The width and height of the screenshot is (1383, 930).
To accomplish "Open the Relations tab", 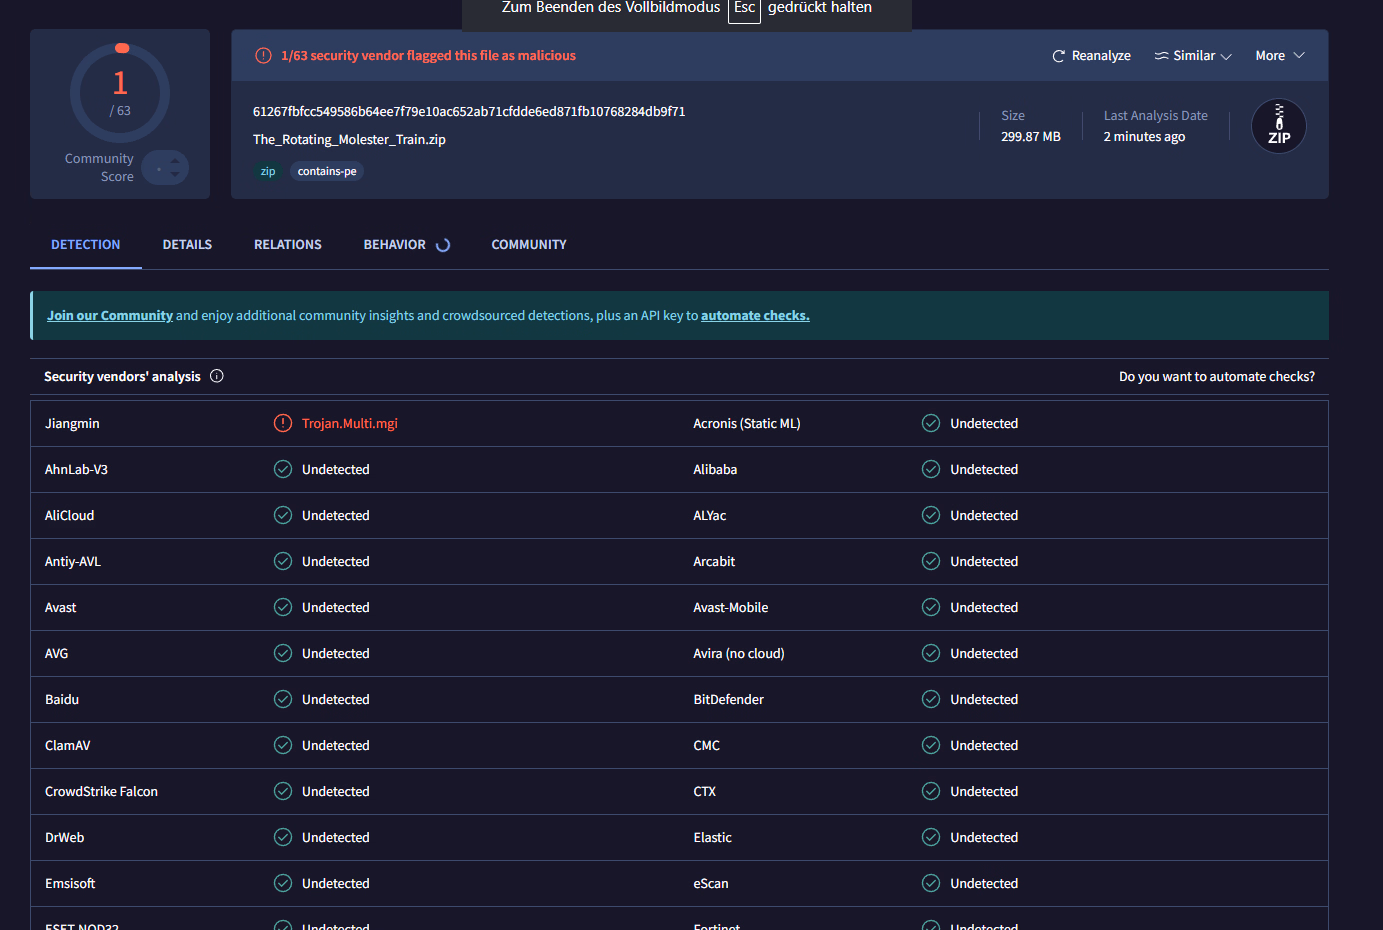I will coord(288,245).
